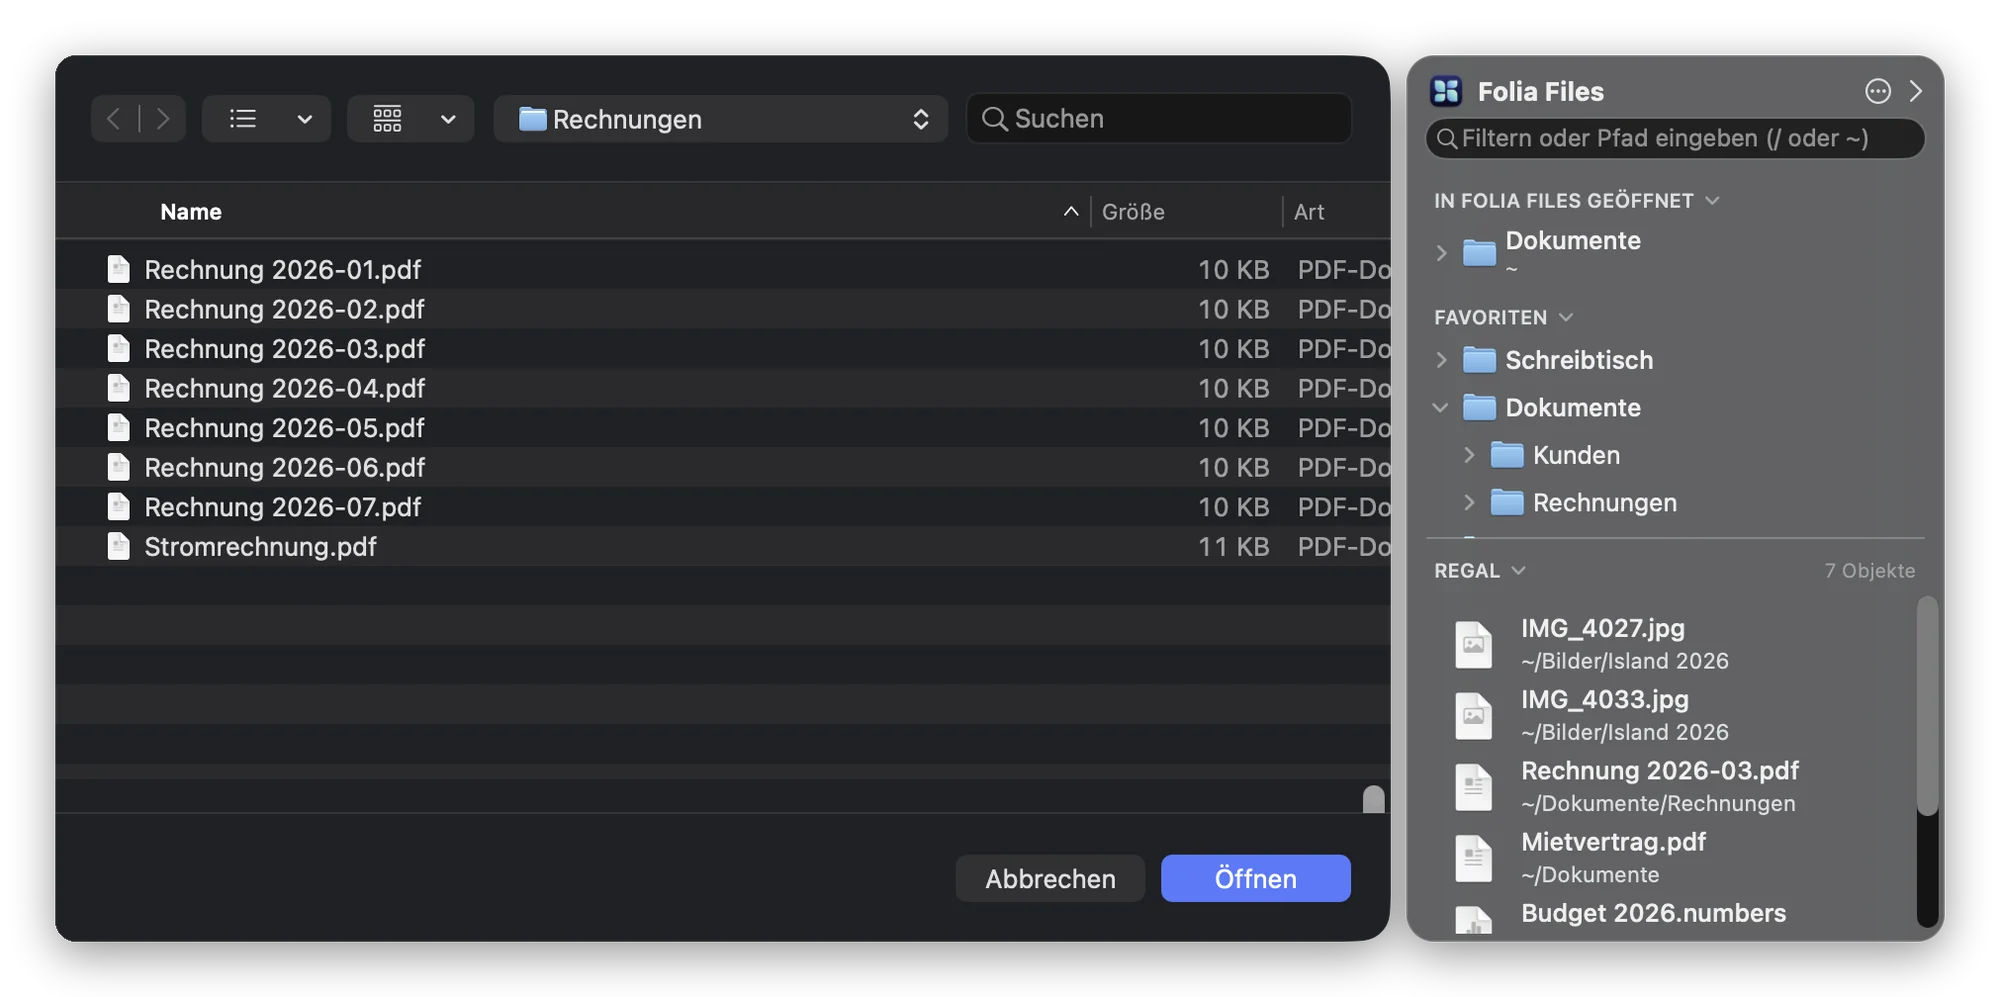This screenshot has width=2000, height=997.
Task: Sort files by the Größe column
Action: 1133,212
